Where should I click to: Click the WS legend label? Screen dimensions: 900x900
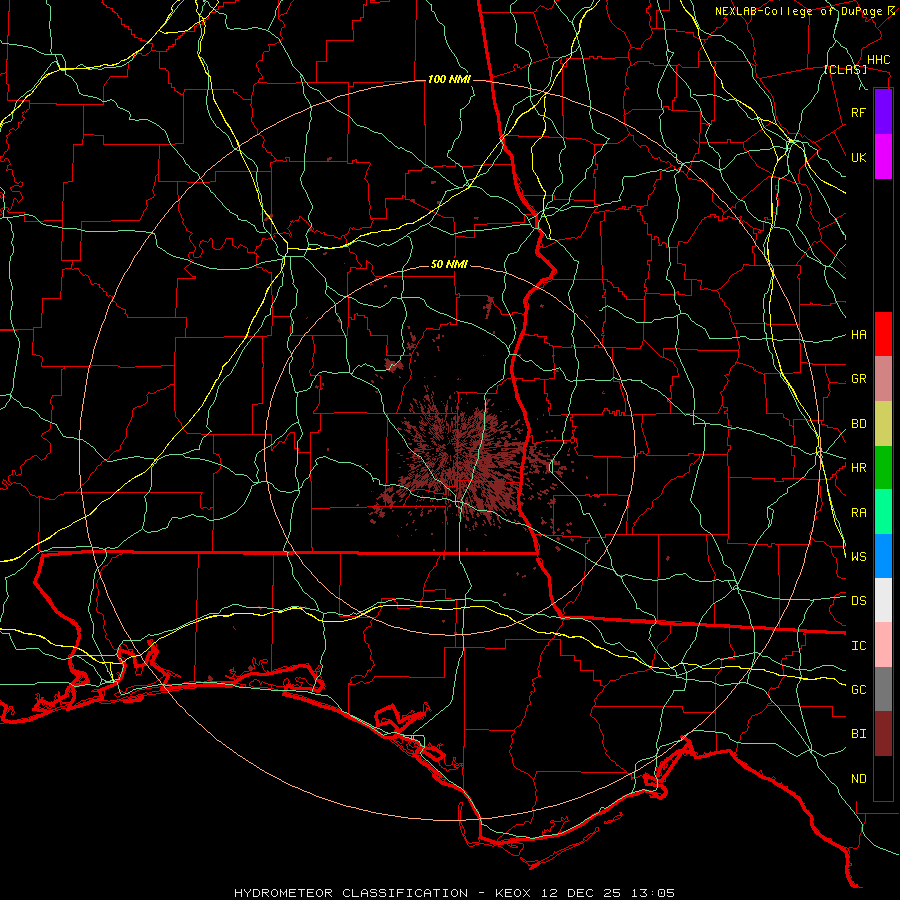pos(858,557)
